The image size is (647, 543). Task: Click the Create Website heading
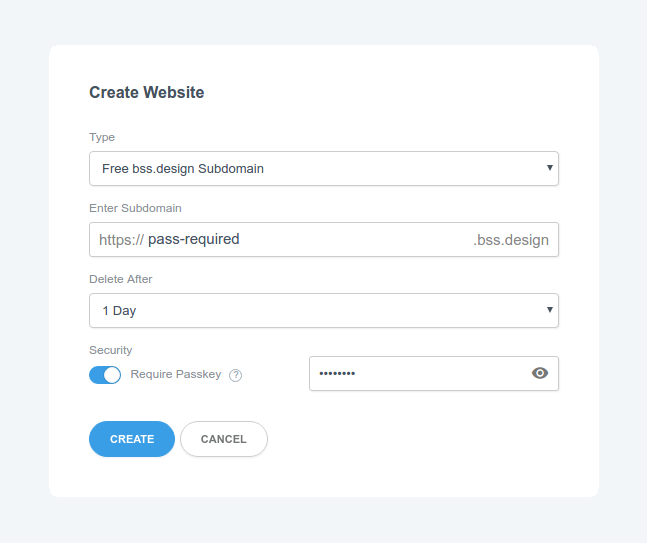146,92
